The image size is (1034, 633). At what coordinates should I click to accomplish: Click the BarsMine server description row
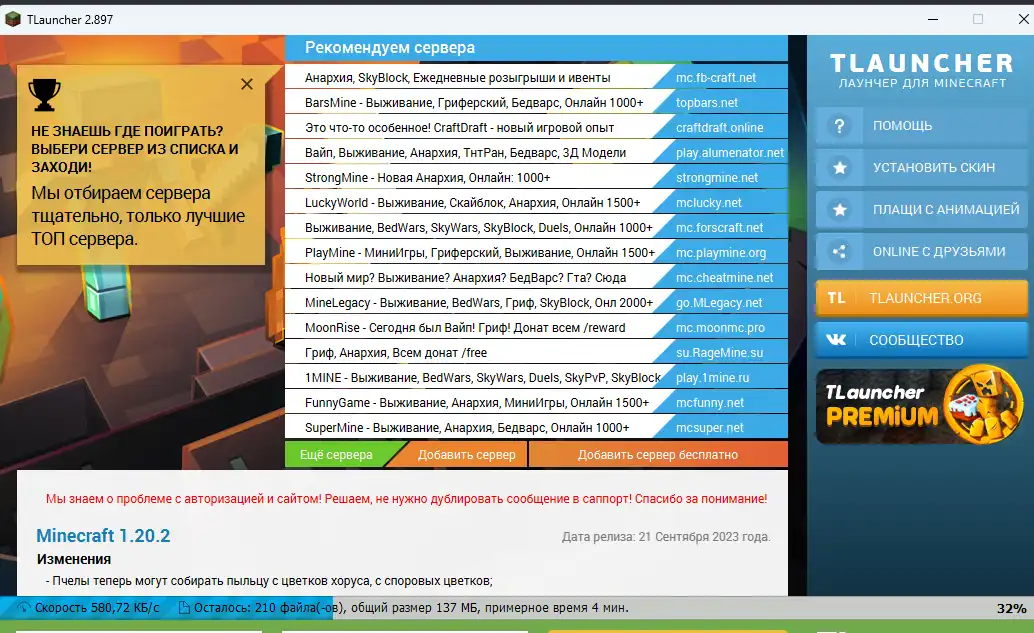coord(474,103)
